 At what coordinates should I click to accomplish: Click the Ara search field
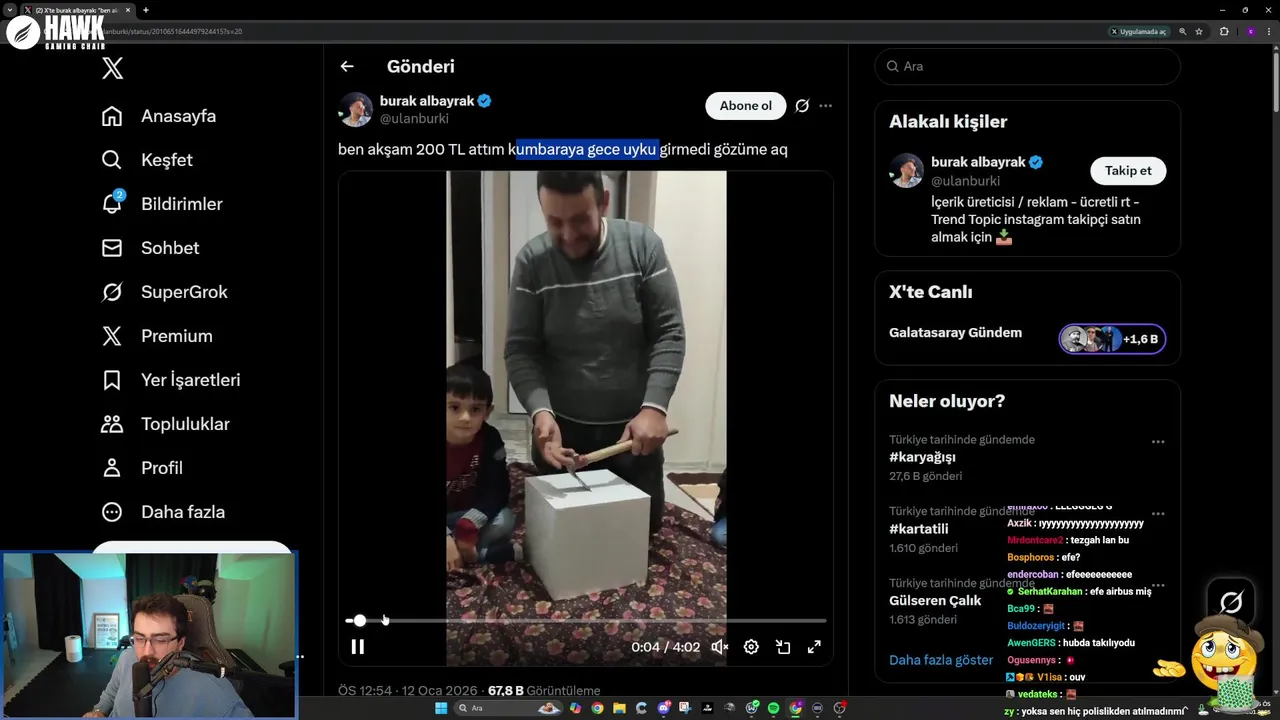coord(1028,66)
